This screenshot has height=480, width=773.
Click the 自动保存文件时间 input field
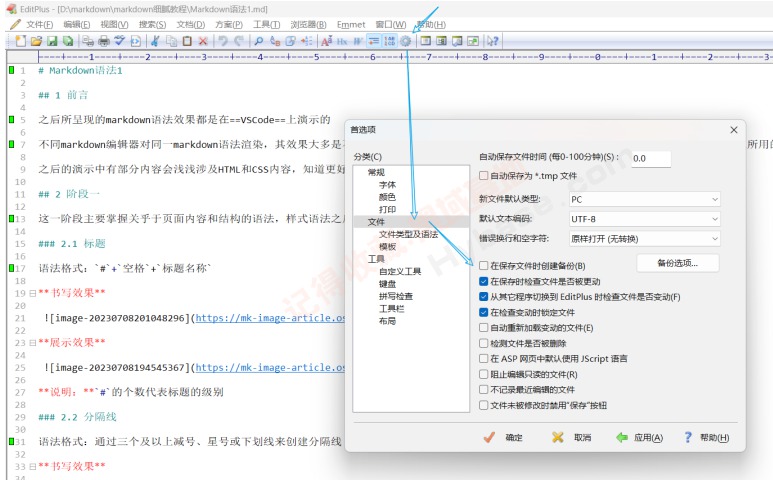(x=651, y=158)
